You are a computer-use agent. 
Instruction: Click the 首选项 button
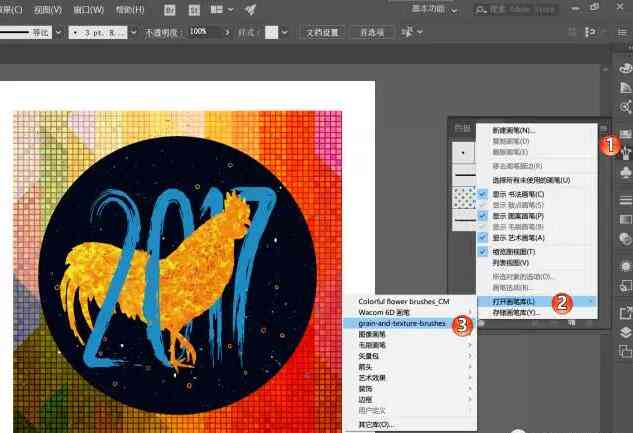[x=372, y=32]
